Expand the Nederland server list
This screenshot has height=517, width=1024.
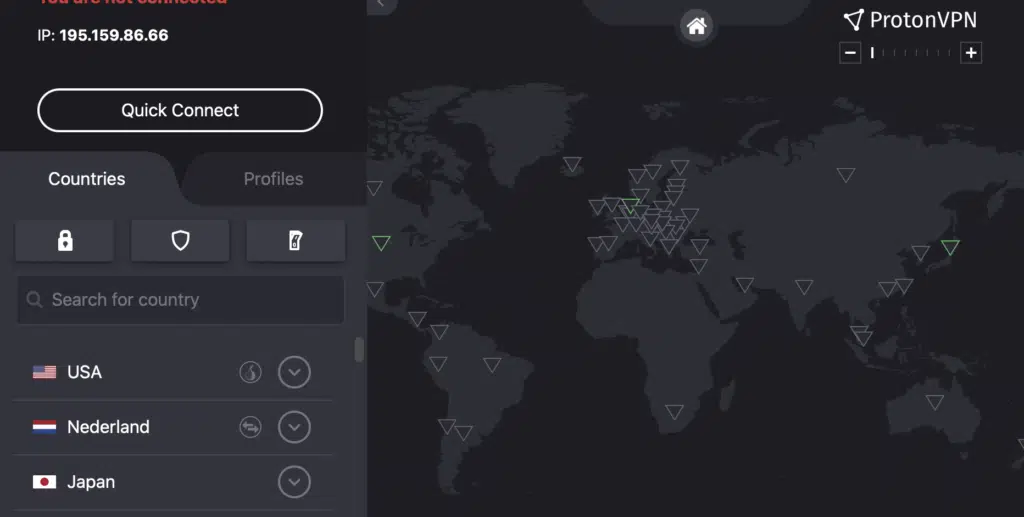click(294, 427)
